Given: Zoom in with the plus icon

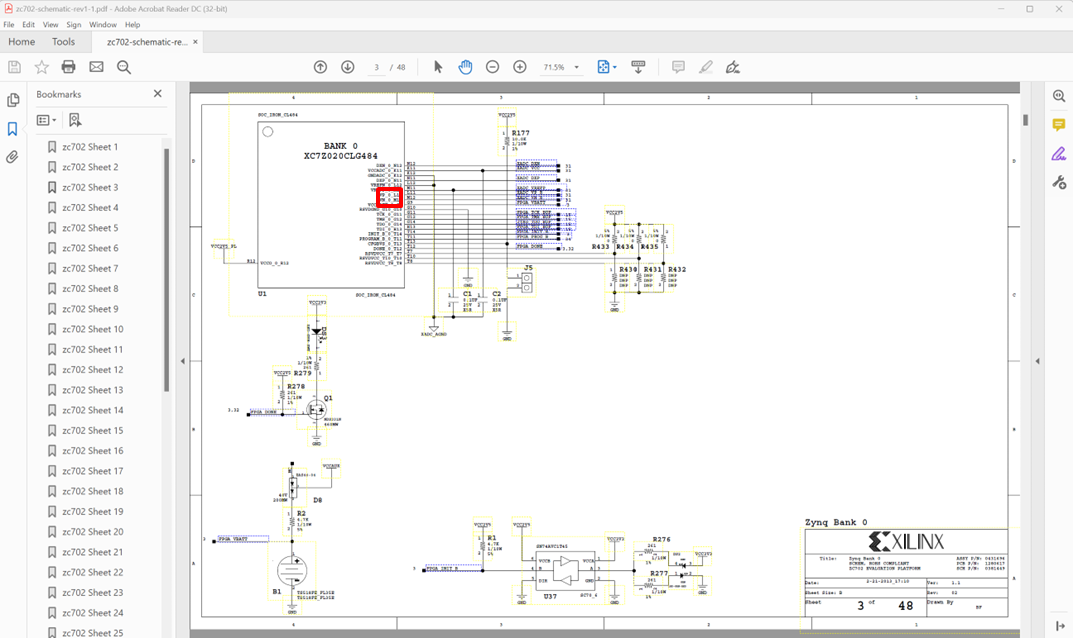Looking at the screenshot, I should [520, 67].
